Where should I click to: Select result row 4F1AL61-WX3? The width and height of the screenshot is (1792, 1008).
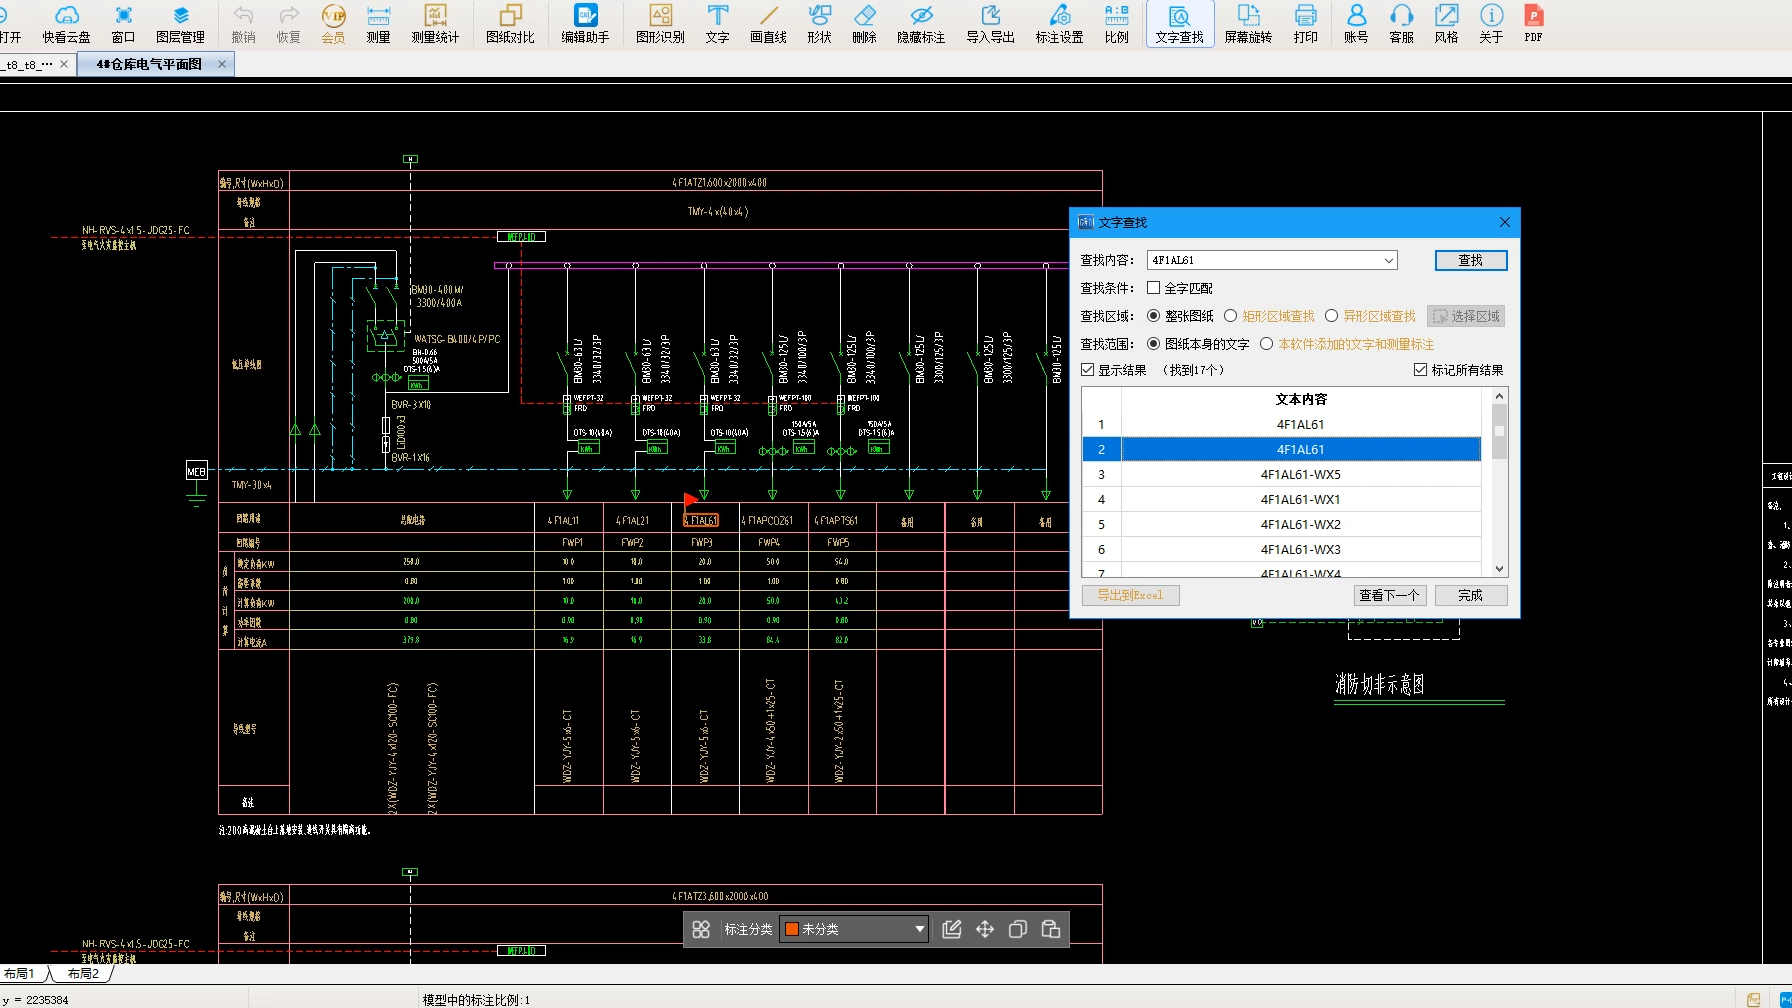click(1282, 549)
